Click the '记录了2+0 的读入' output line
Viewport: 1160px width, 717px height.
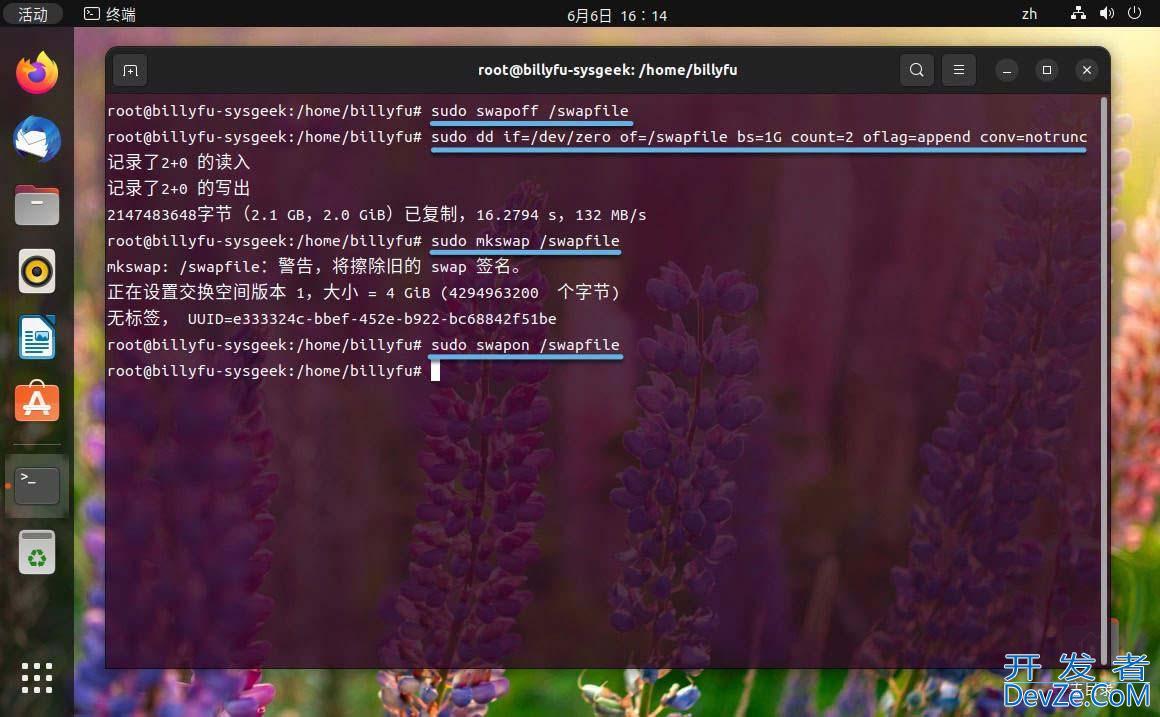[x=178, y=163]
